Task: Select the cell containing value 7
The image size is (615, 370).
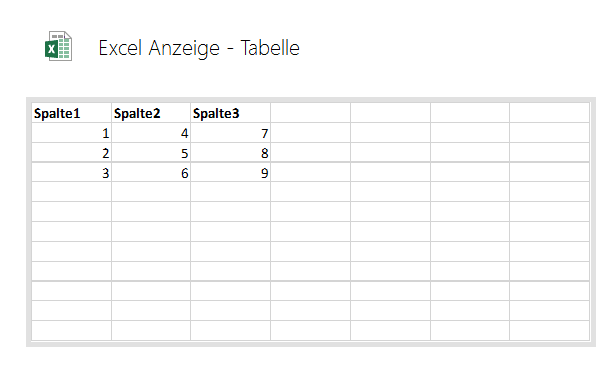Action: click(x=231, y=133)
